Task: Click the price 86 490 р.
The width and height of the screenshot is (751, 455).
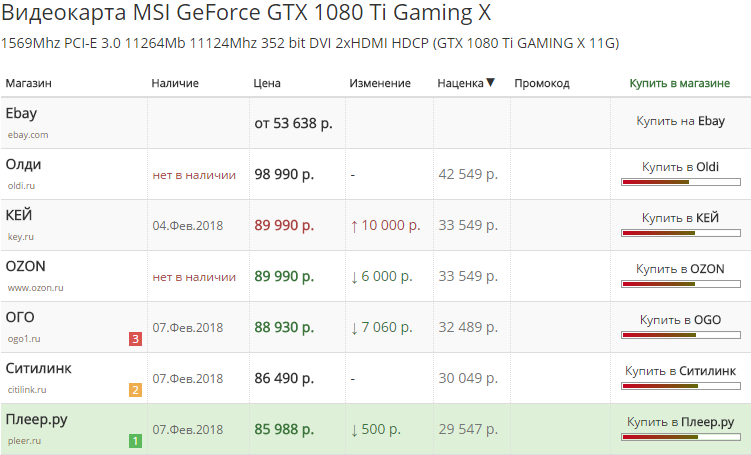Action: [284, 378]
